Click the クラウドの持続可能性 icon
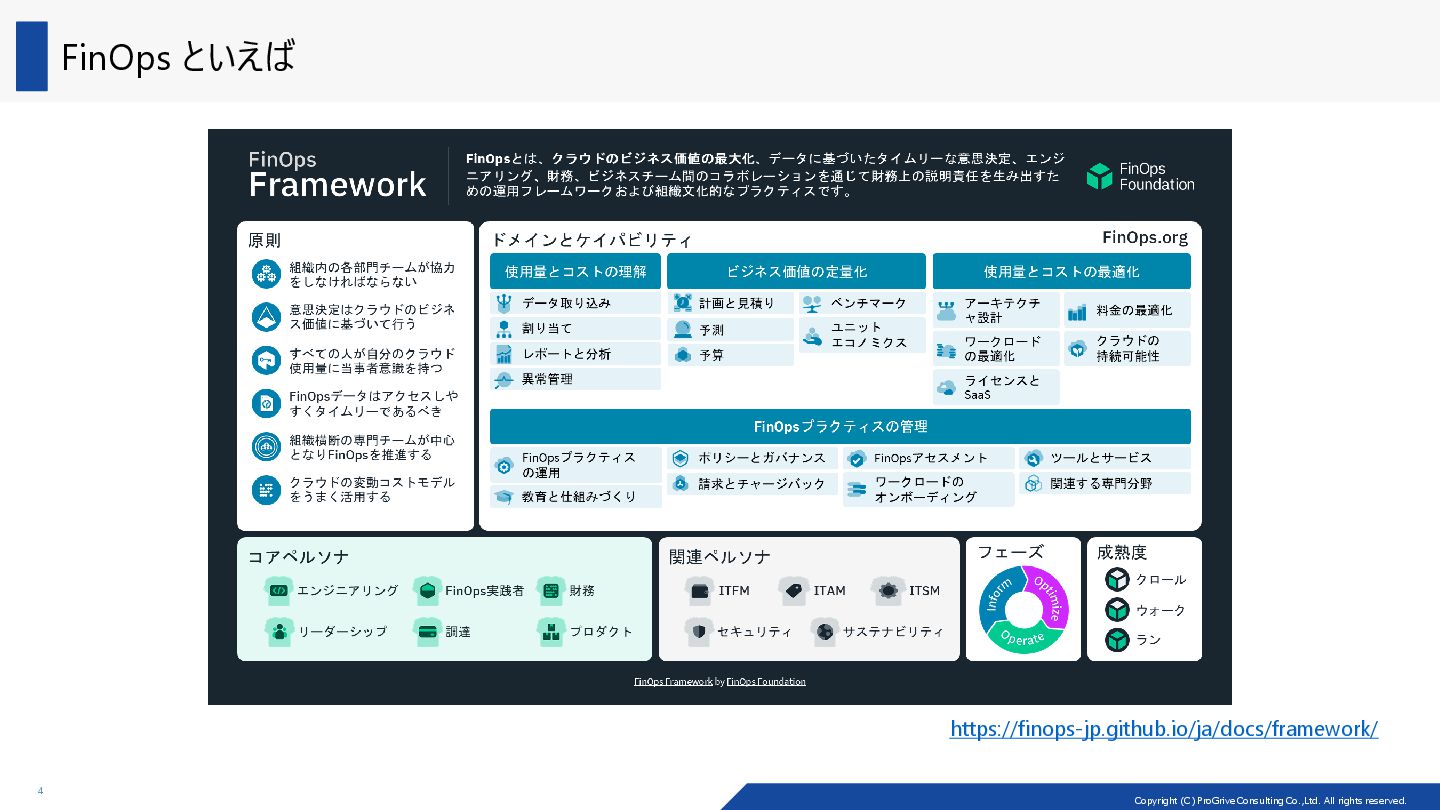 pos(1077,349)
